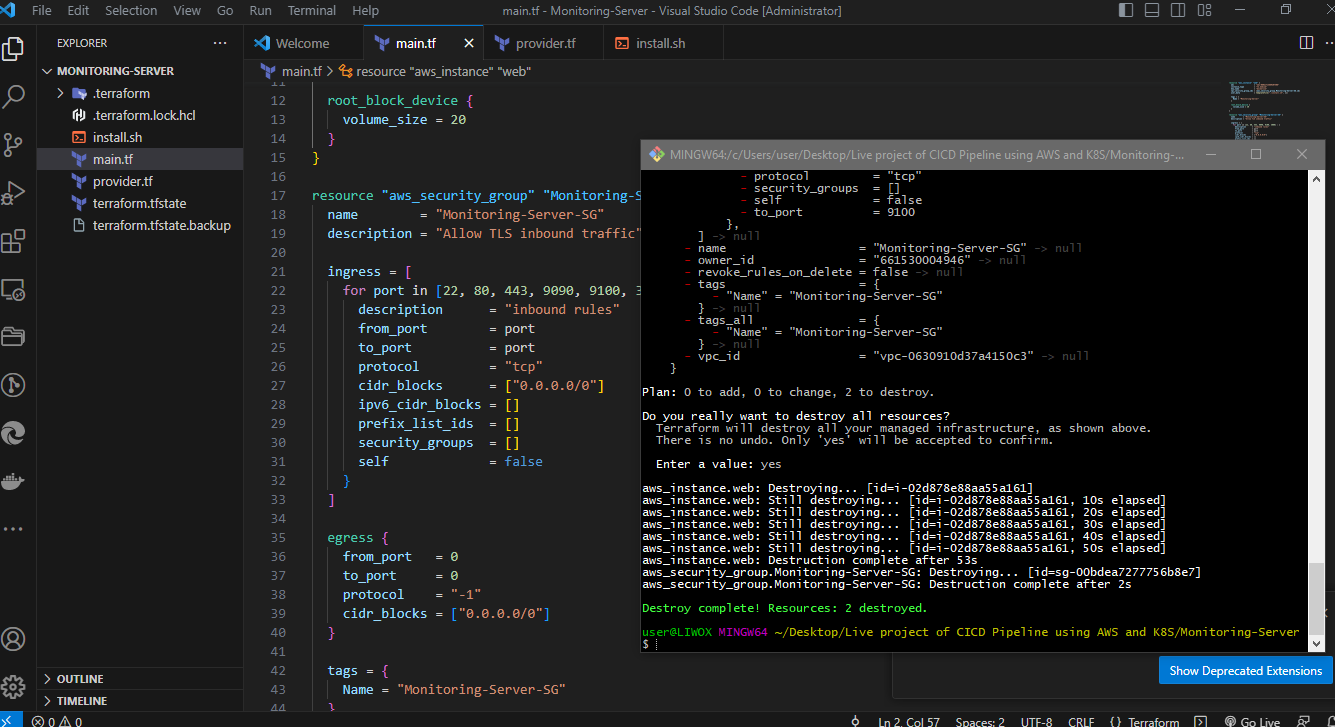Click Show Deprecated Extensions button
The height and width of the screenshot is (727, 1335).
pos(1245,671)
